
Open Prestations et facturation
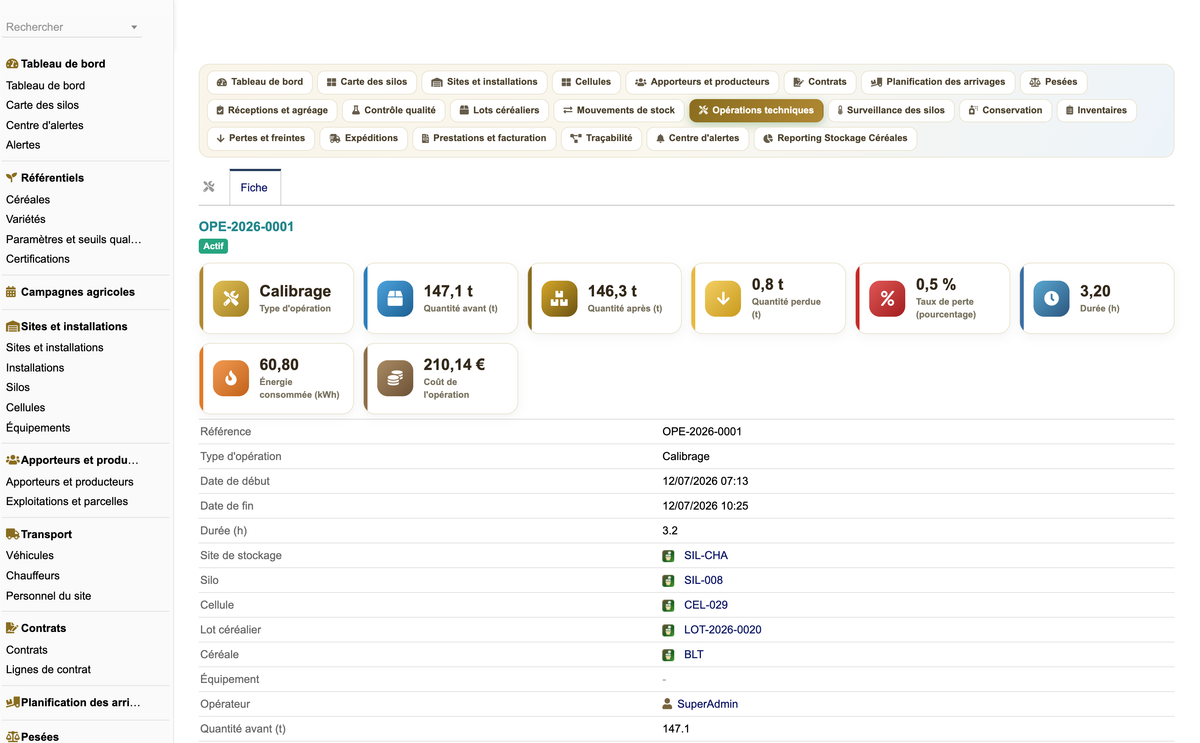(x=483, y=138)
